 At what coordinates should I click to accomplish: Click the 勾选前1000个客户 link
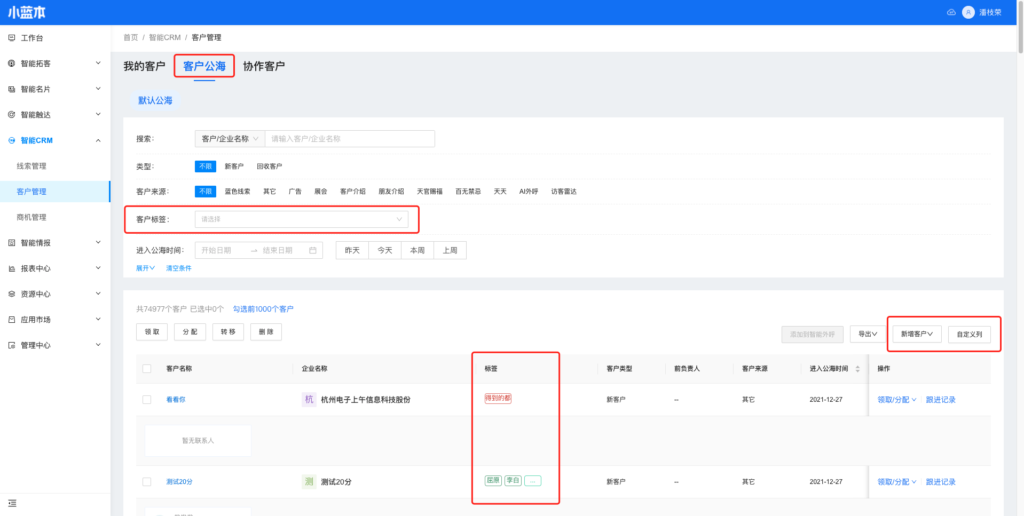[263, 309]
